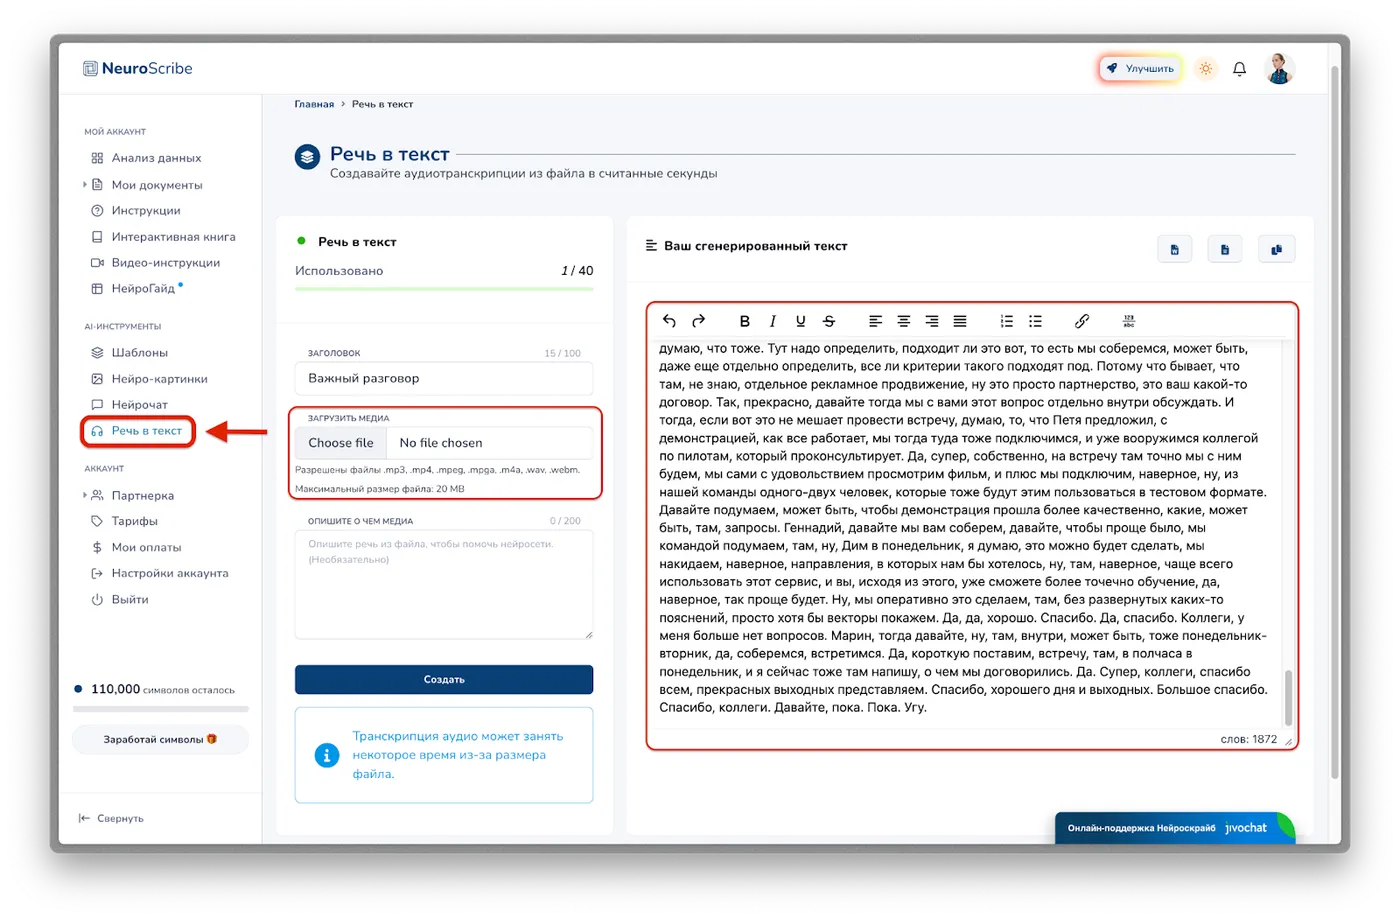Redo the last edit in the editor

(x=698, y=321)
